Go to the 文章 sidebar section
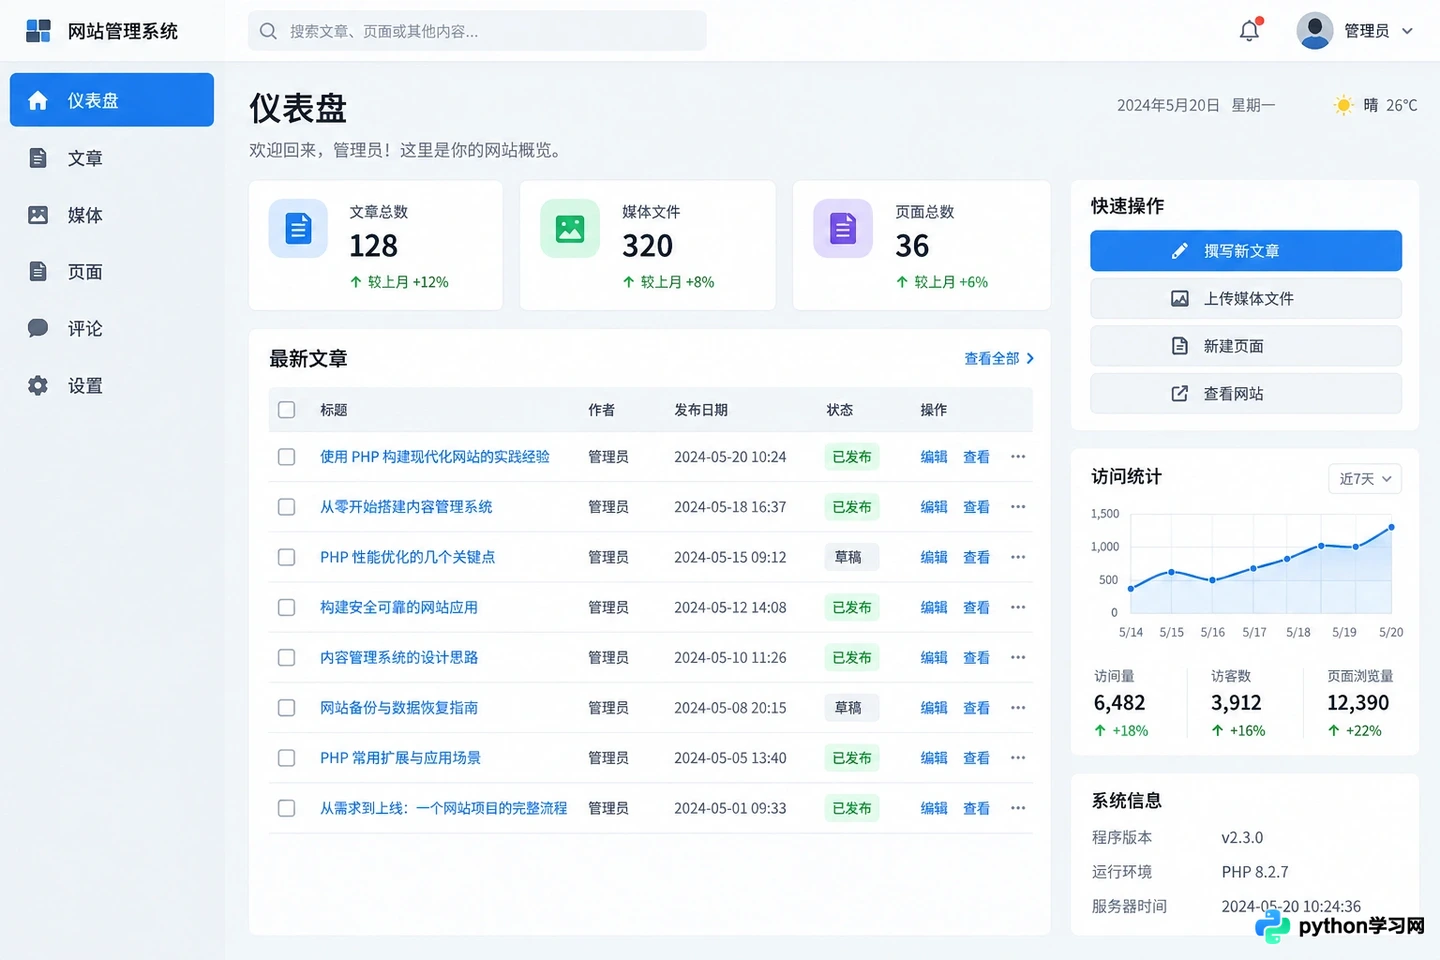Screen dimensions: 1440x960 112,158
